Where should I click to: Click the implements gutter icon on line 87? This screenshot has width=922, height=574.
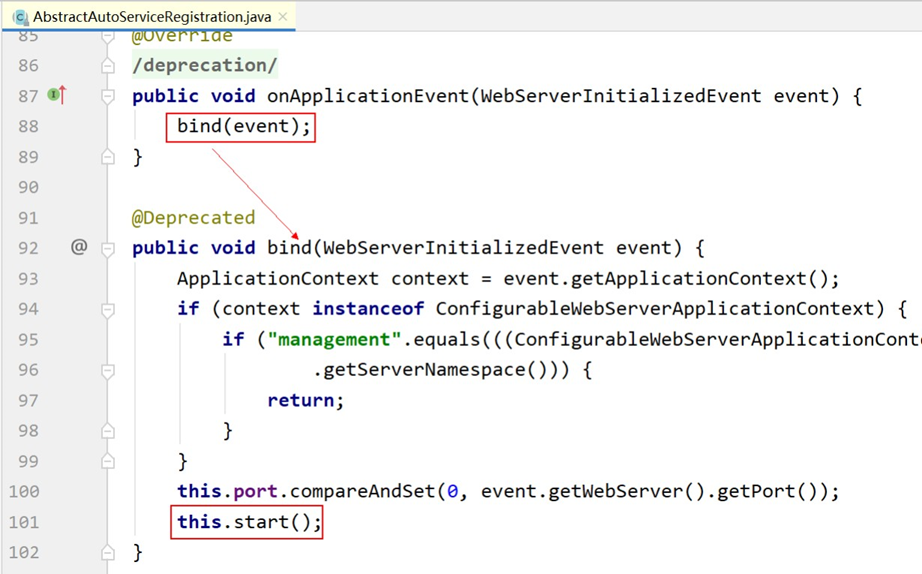click(x=57, y=94)
